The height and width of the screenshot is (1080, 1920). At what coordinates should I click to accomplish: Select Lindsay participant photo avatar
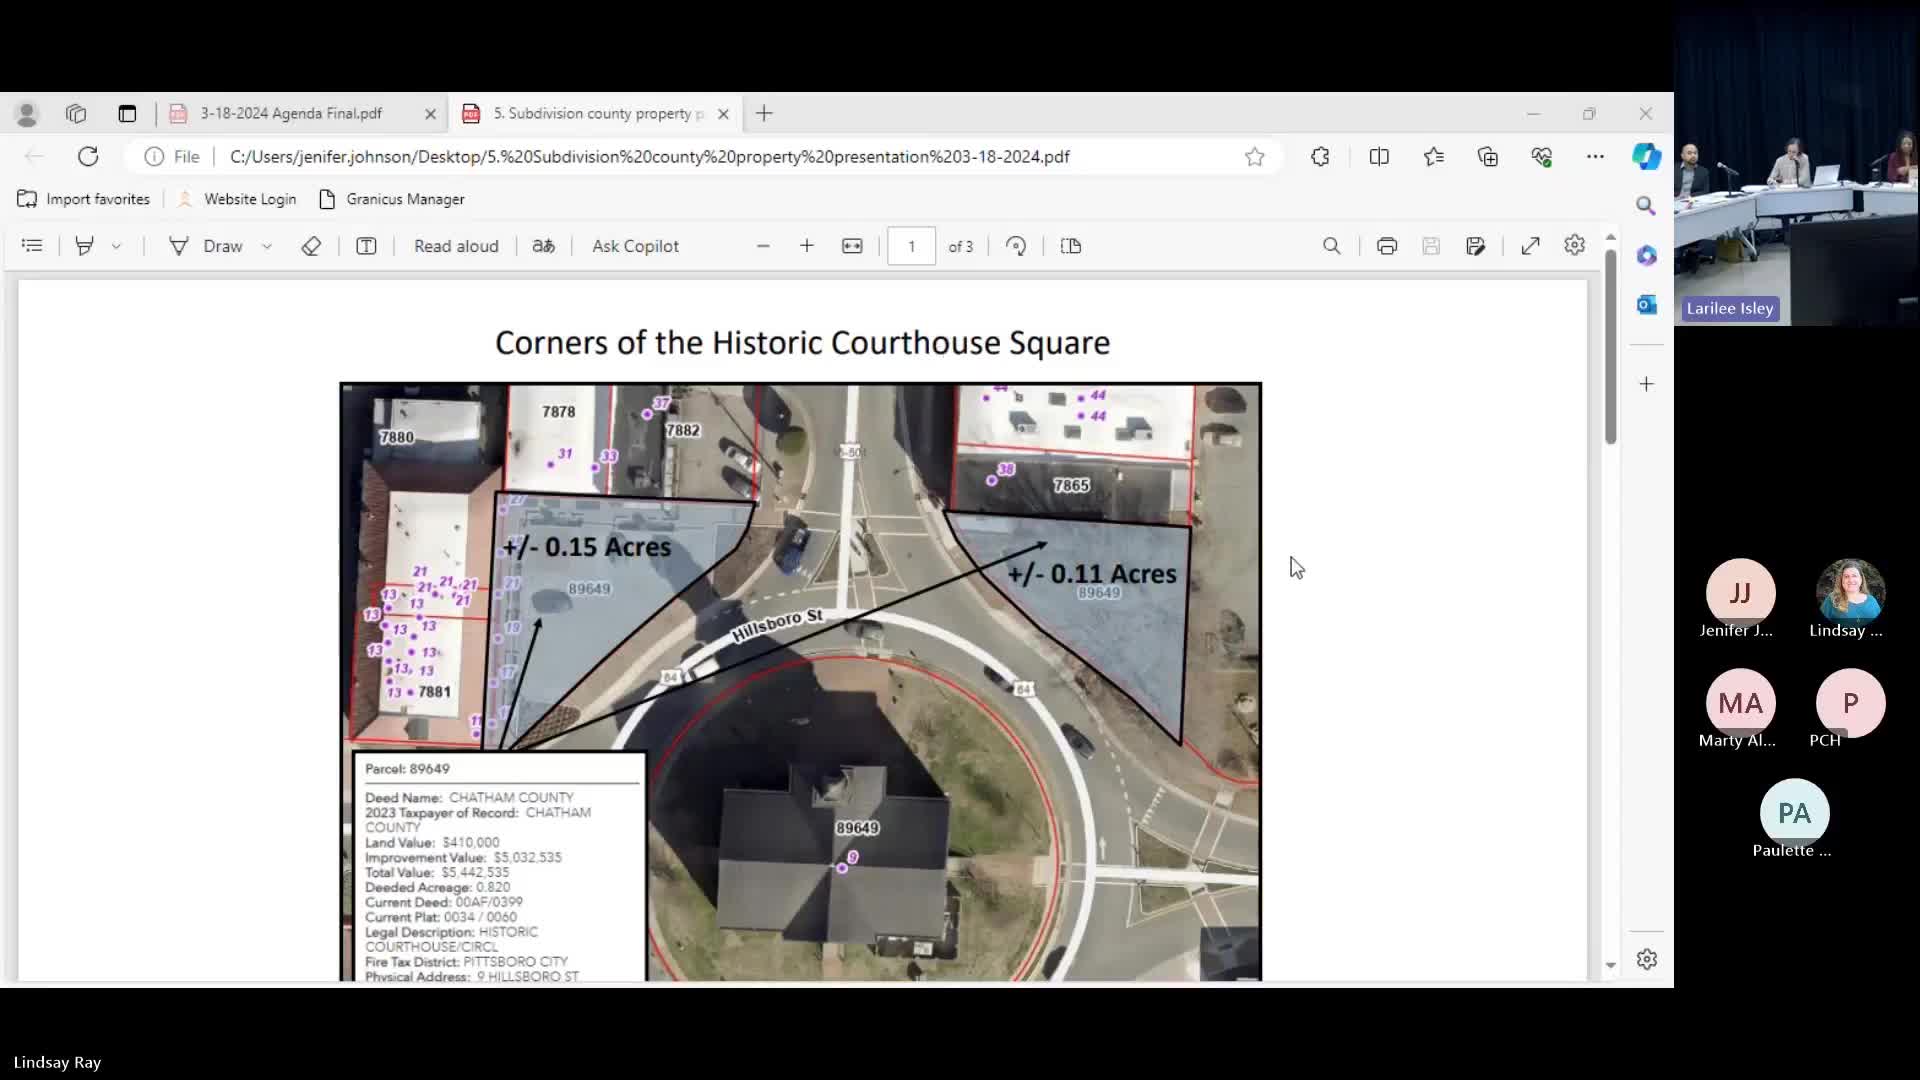[x=1850, y=593]
